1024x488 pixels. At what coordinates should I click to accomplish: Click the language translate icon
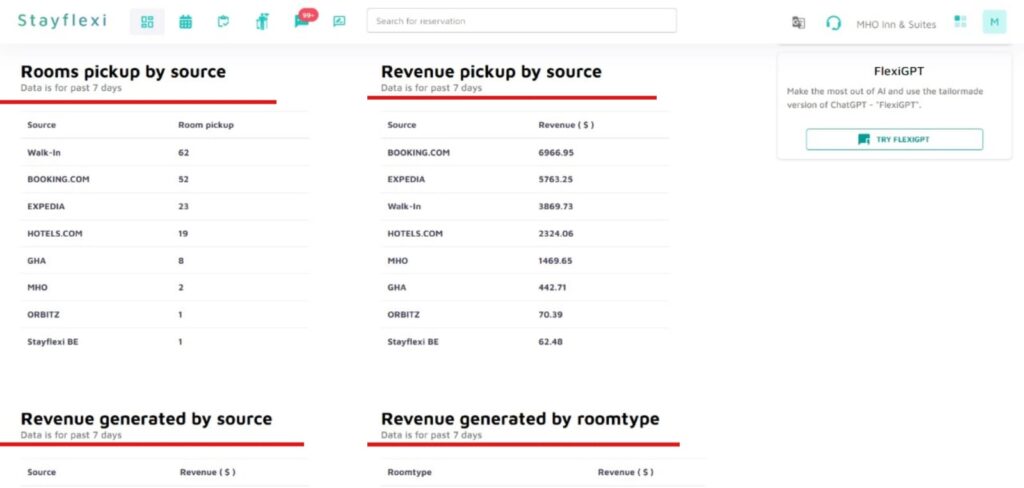pos(798,23)
